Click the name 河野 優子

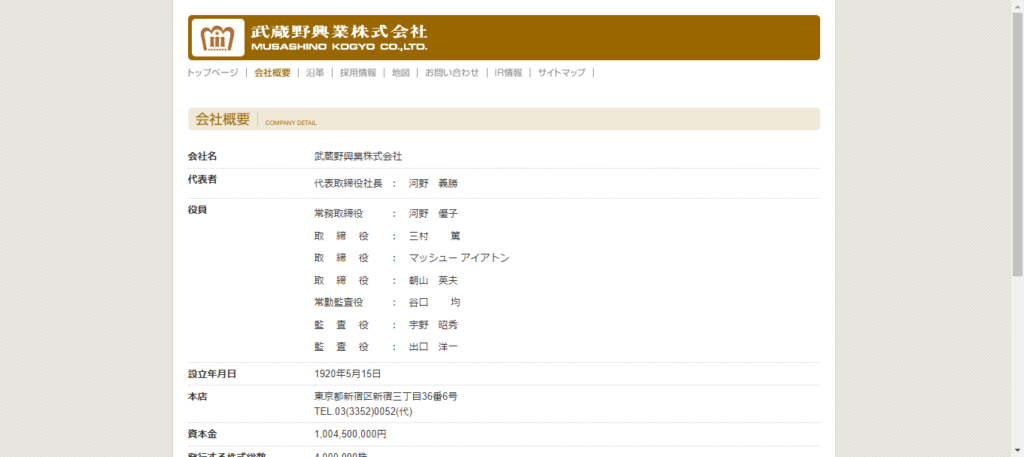tap(434, 214)
